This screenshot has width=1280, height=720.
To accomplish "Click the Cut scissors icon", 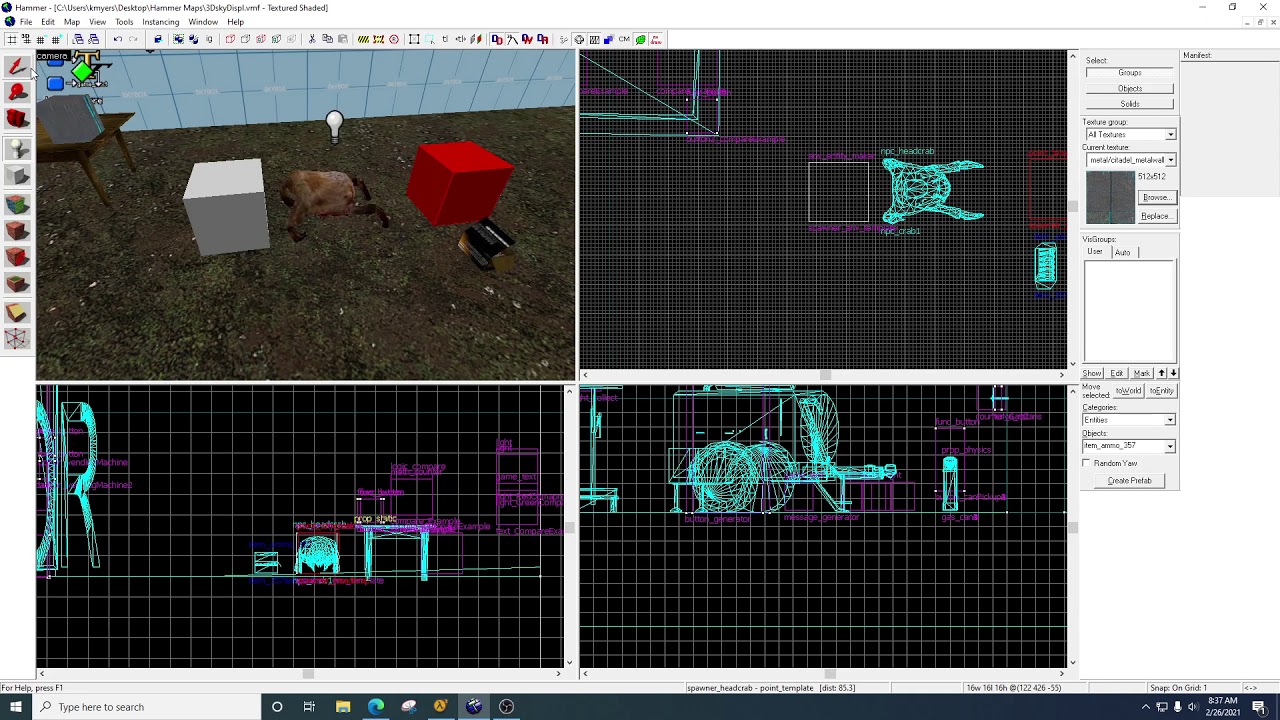I will tap(312, 39).
